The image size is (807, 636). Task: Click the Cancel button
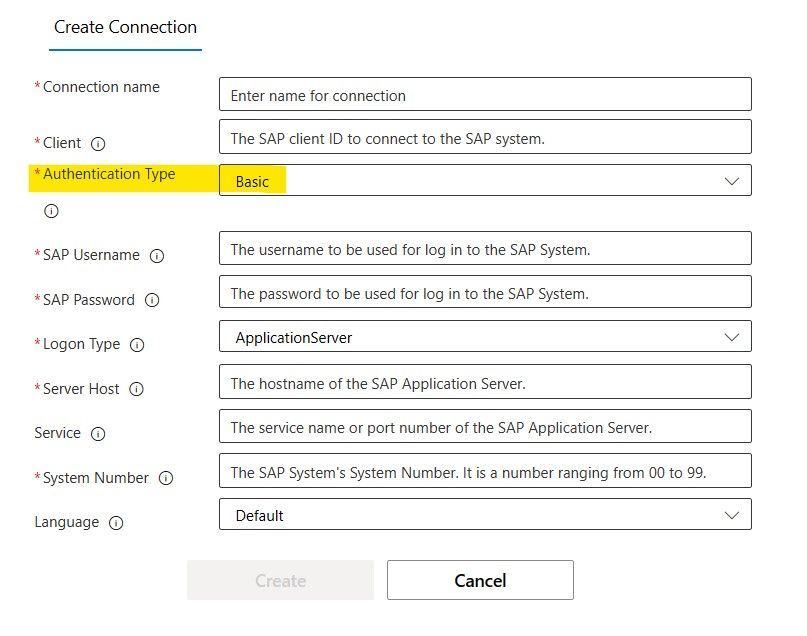tap(480, 580)
